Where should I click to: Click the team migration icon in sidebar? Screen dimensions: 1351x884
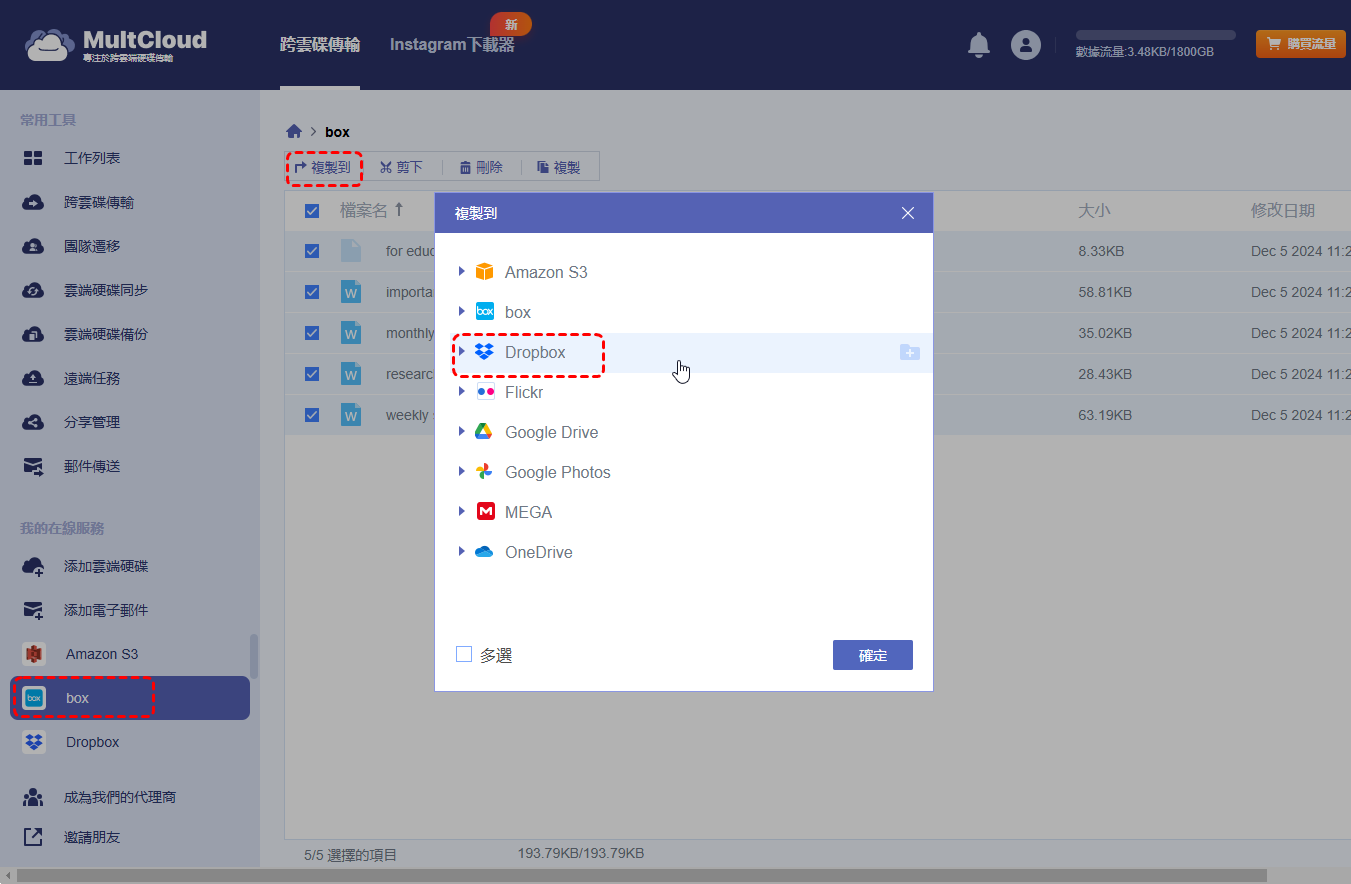33,246
